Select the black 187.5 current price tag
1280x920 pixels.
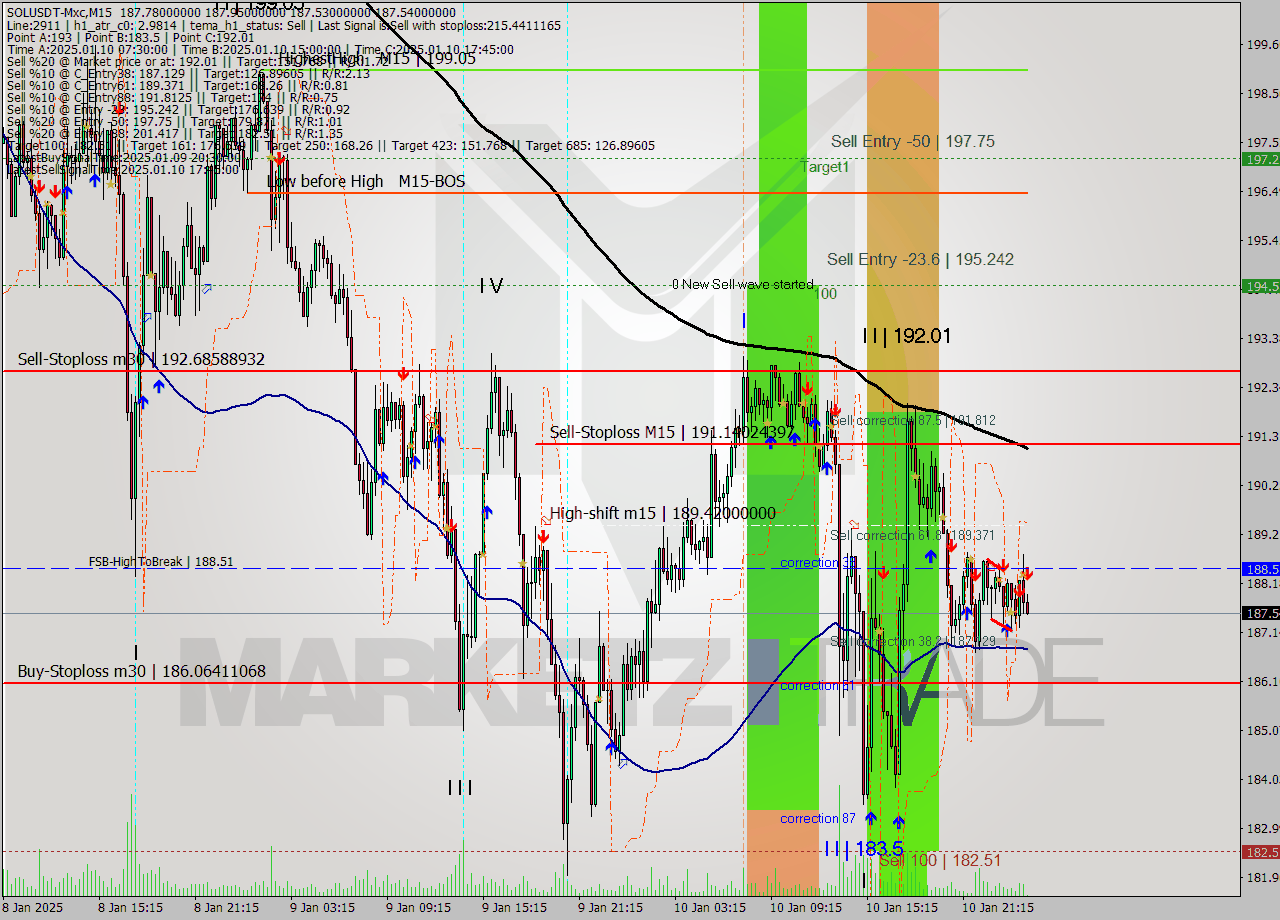tap(1260, 613)
